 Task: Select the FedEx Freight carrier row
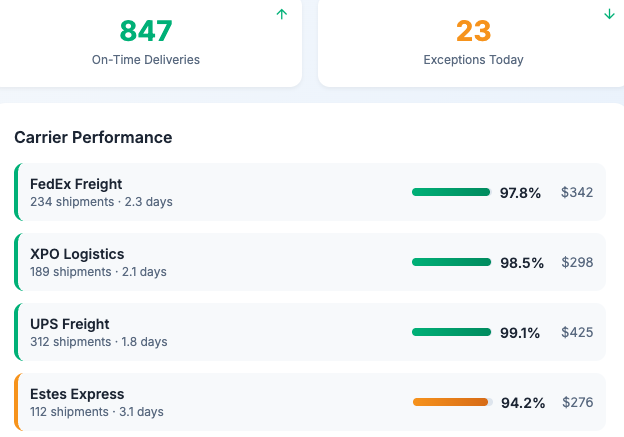[x=310, y=192]
